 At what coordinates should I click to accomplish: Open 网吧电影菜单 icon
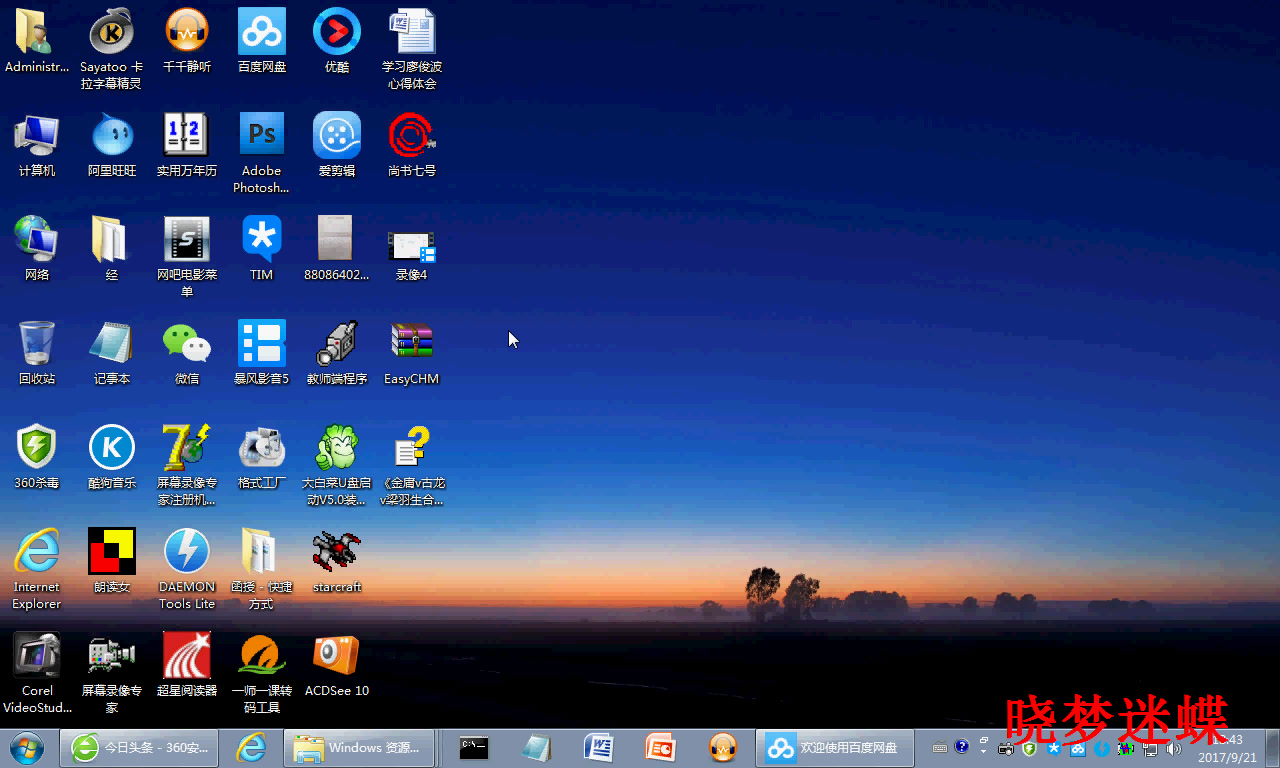click(x=187, y=257)
